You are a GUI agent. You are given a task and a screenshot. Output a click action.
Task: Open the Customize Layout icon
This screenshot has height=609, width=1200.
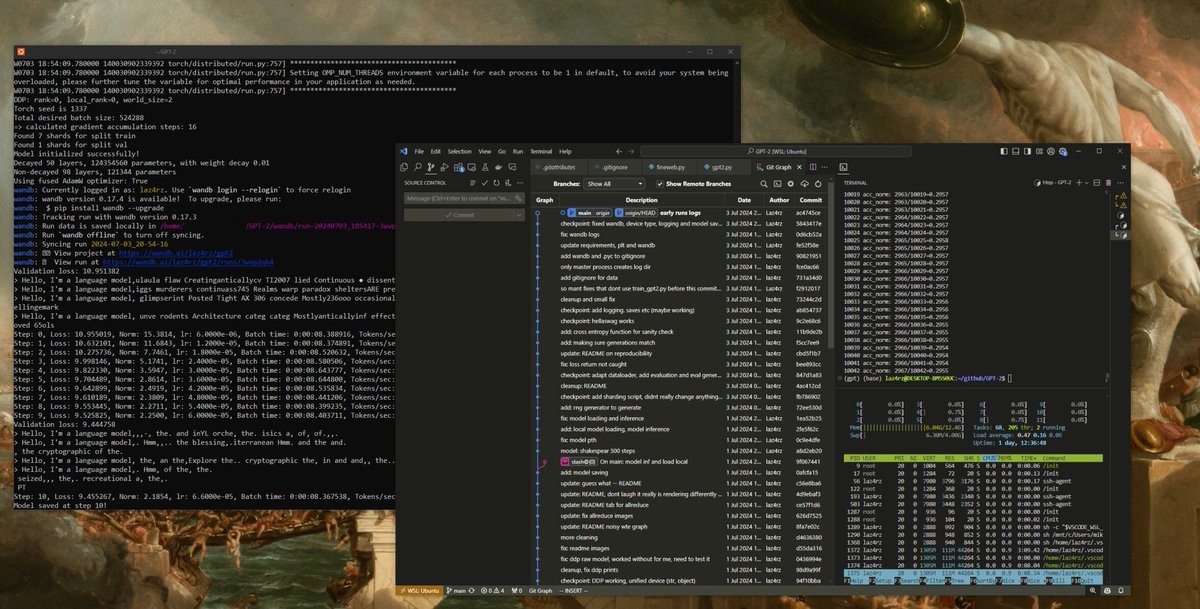[1039, 151]
